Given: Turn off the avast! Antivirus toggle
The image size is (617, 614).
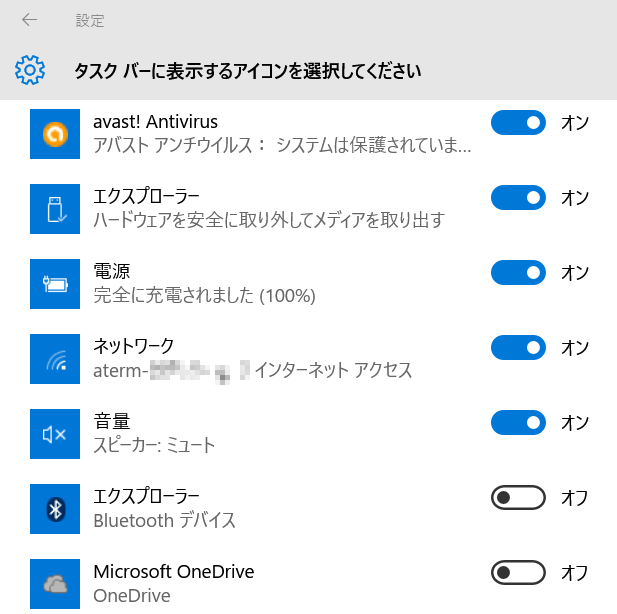Looking at the screenshot, I should (x=518, y=123).
